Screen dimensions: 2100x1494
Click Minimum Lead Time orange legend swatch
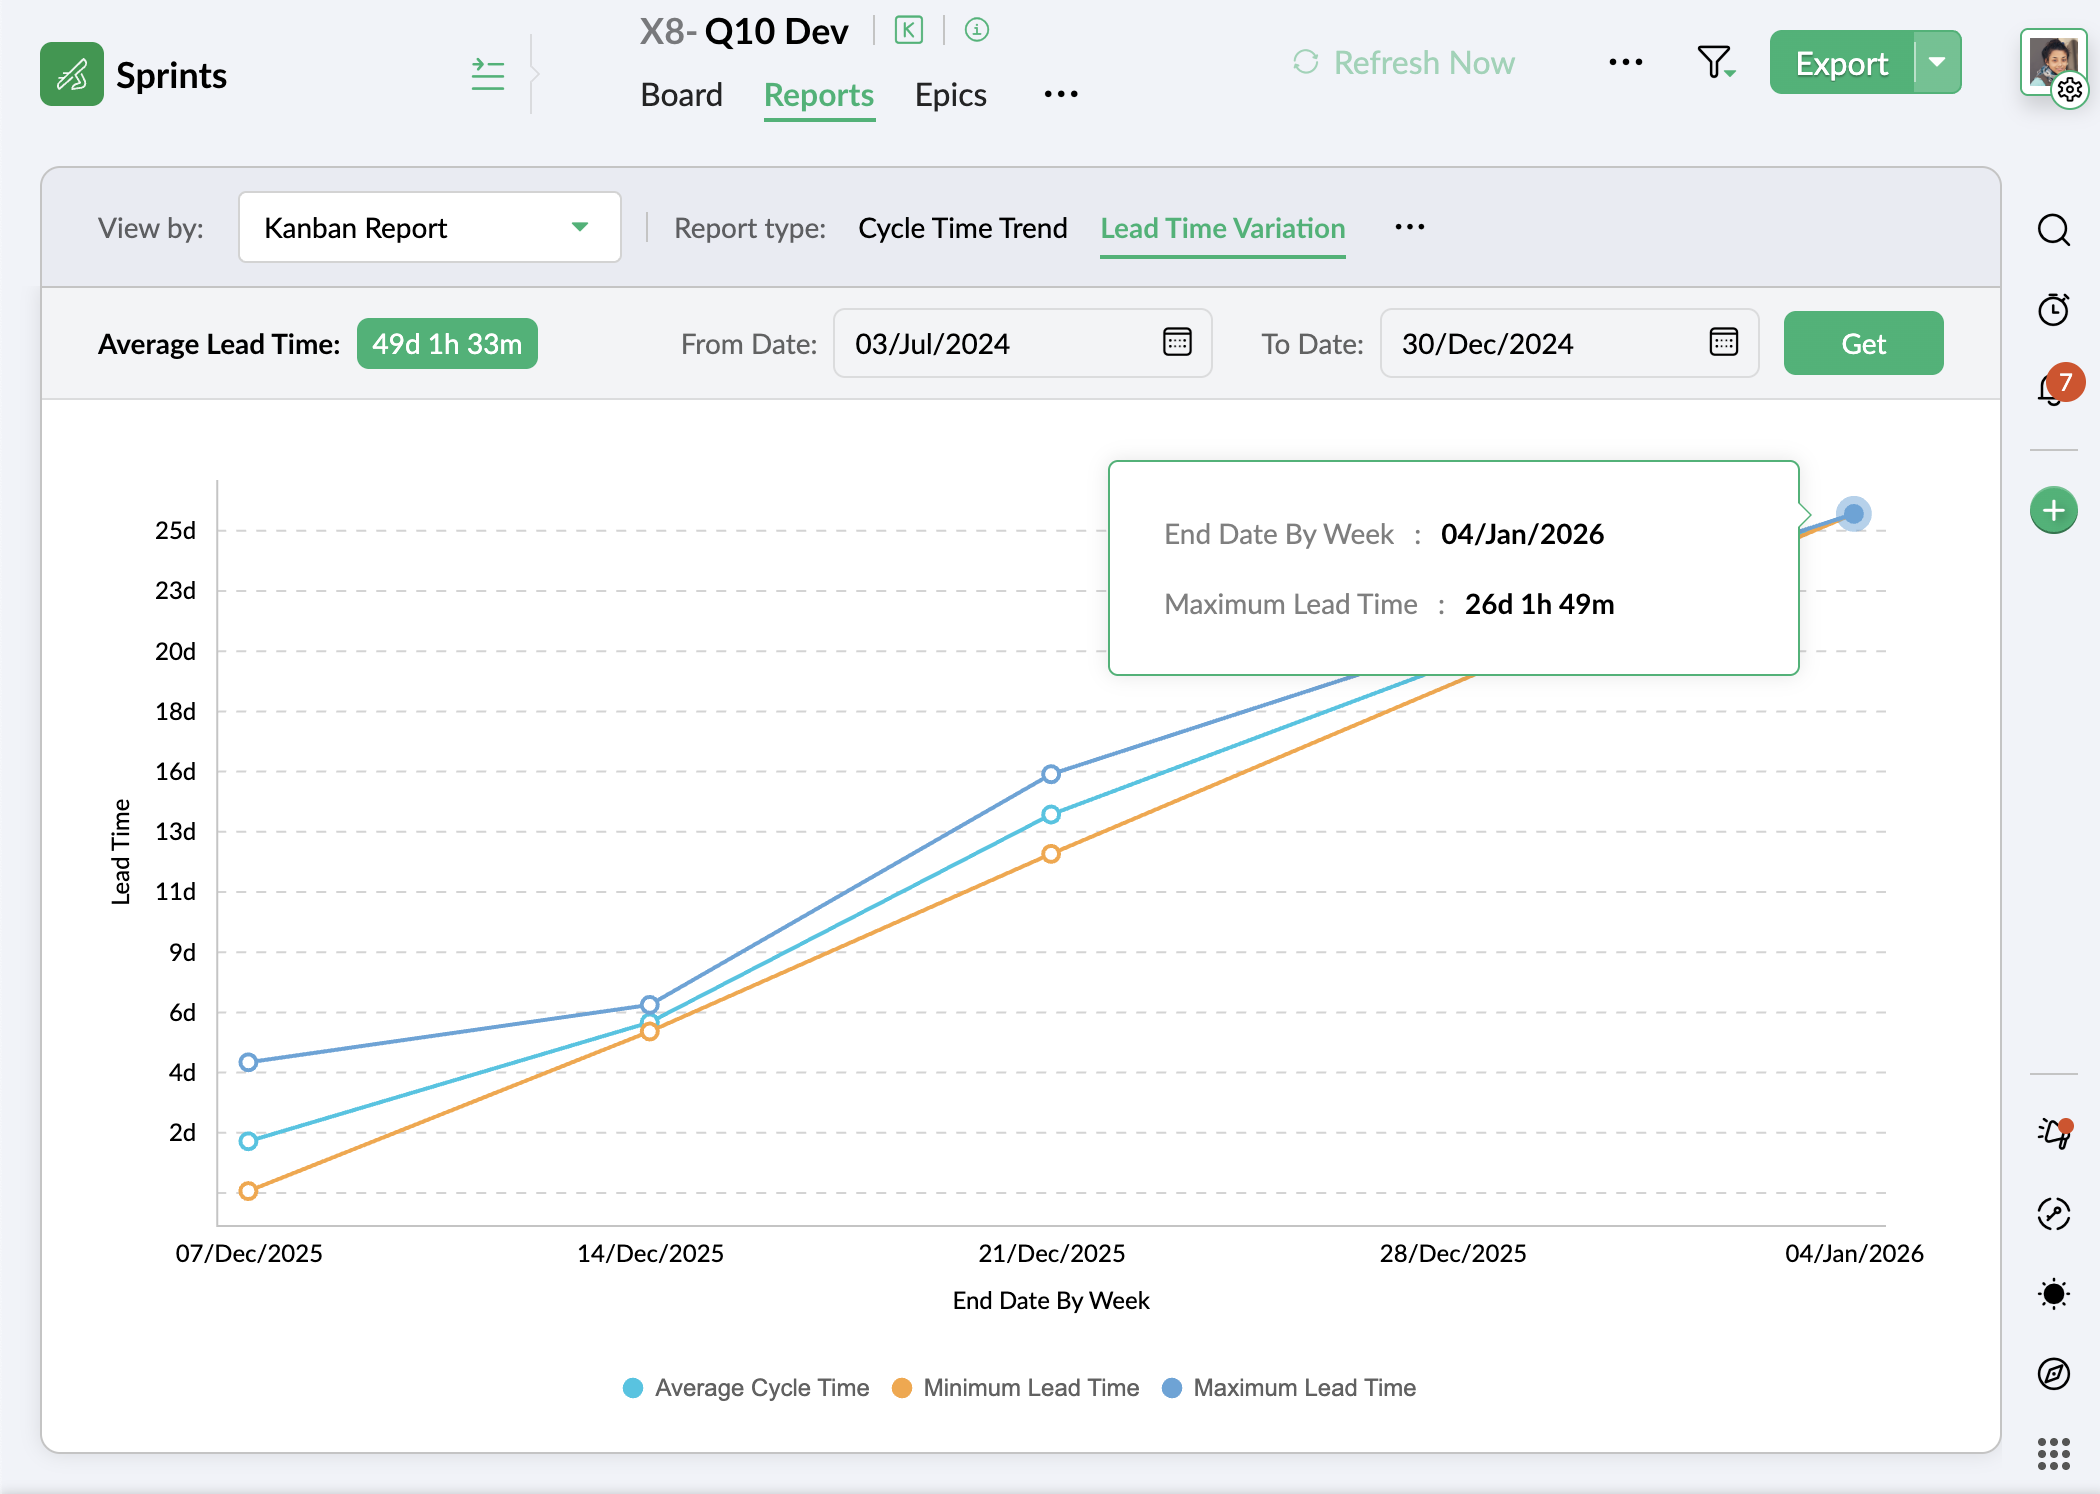pos(902,1388)
